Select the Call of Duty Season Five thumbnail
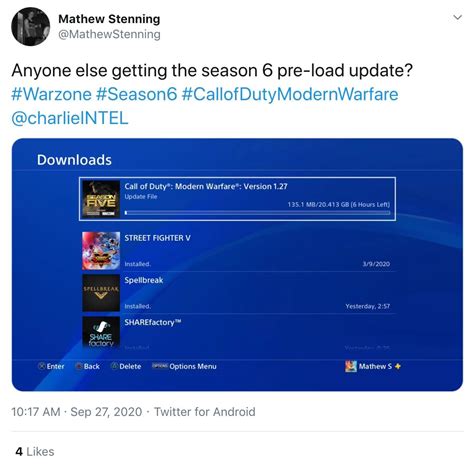This screenshot has height=470, width=474. click(101, 199)
